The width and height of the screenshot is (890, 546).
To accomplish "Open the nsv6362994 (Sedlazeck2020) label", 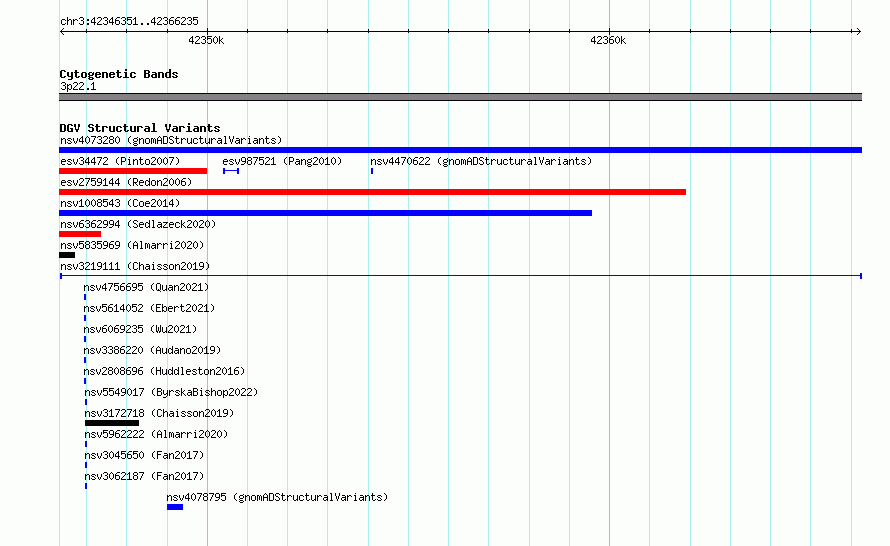I will tap(138, 224).
